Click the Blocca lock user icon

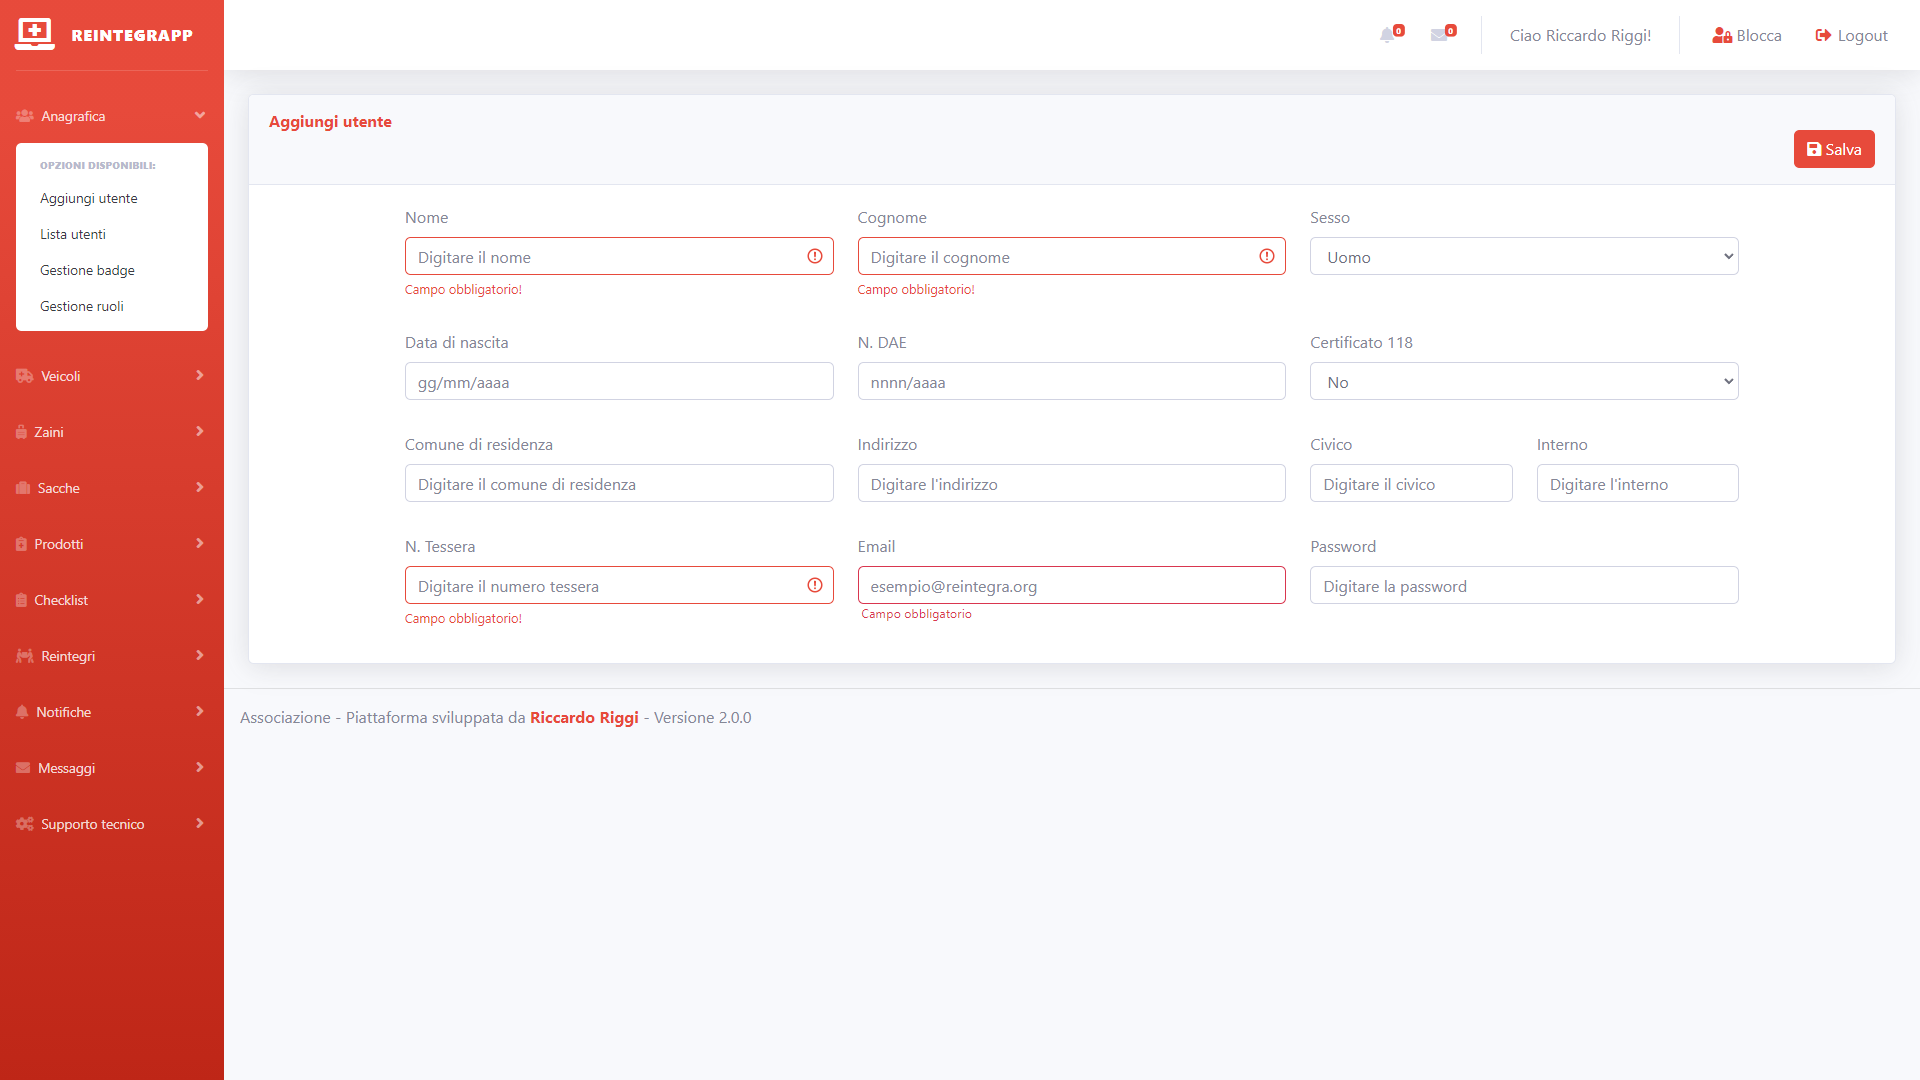coord(1722,35)
